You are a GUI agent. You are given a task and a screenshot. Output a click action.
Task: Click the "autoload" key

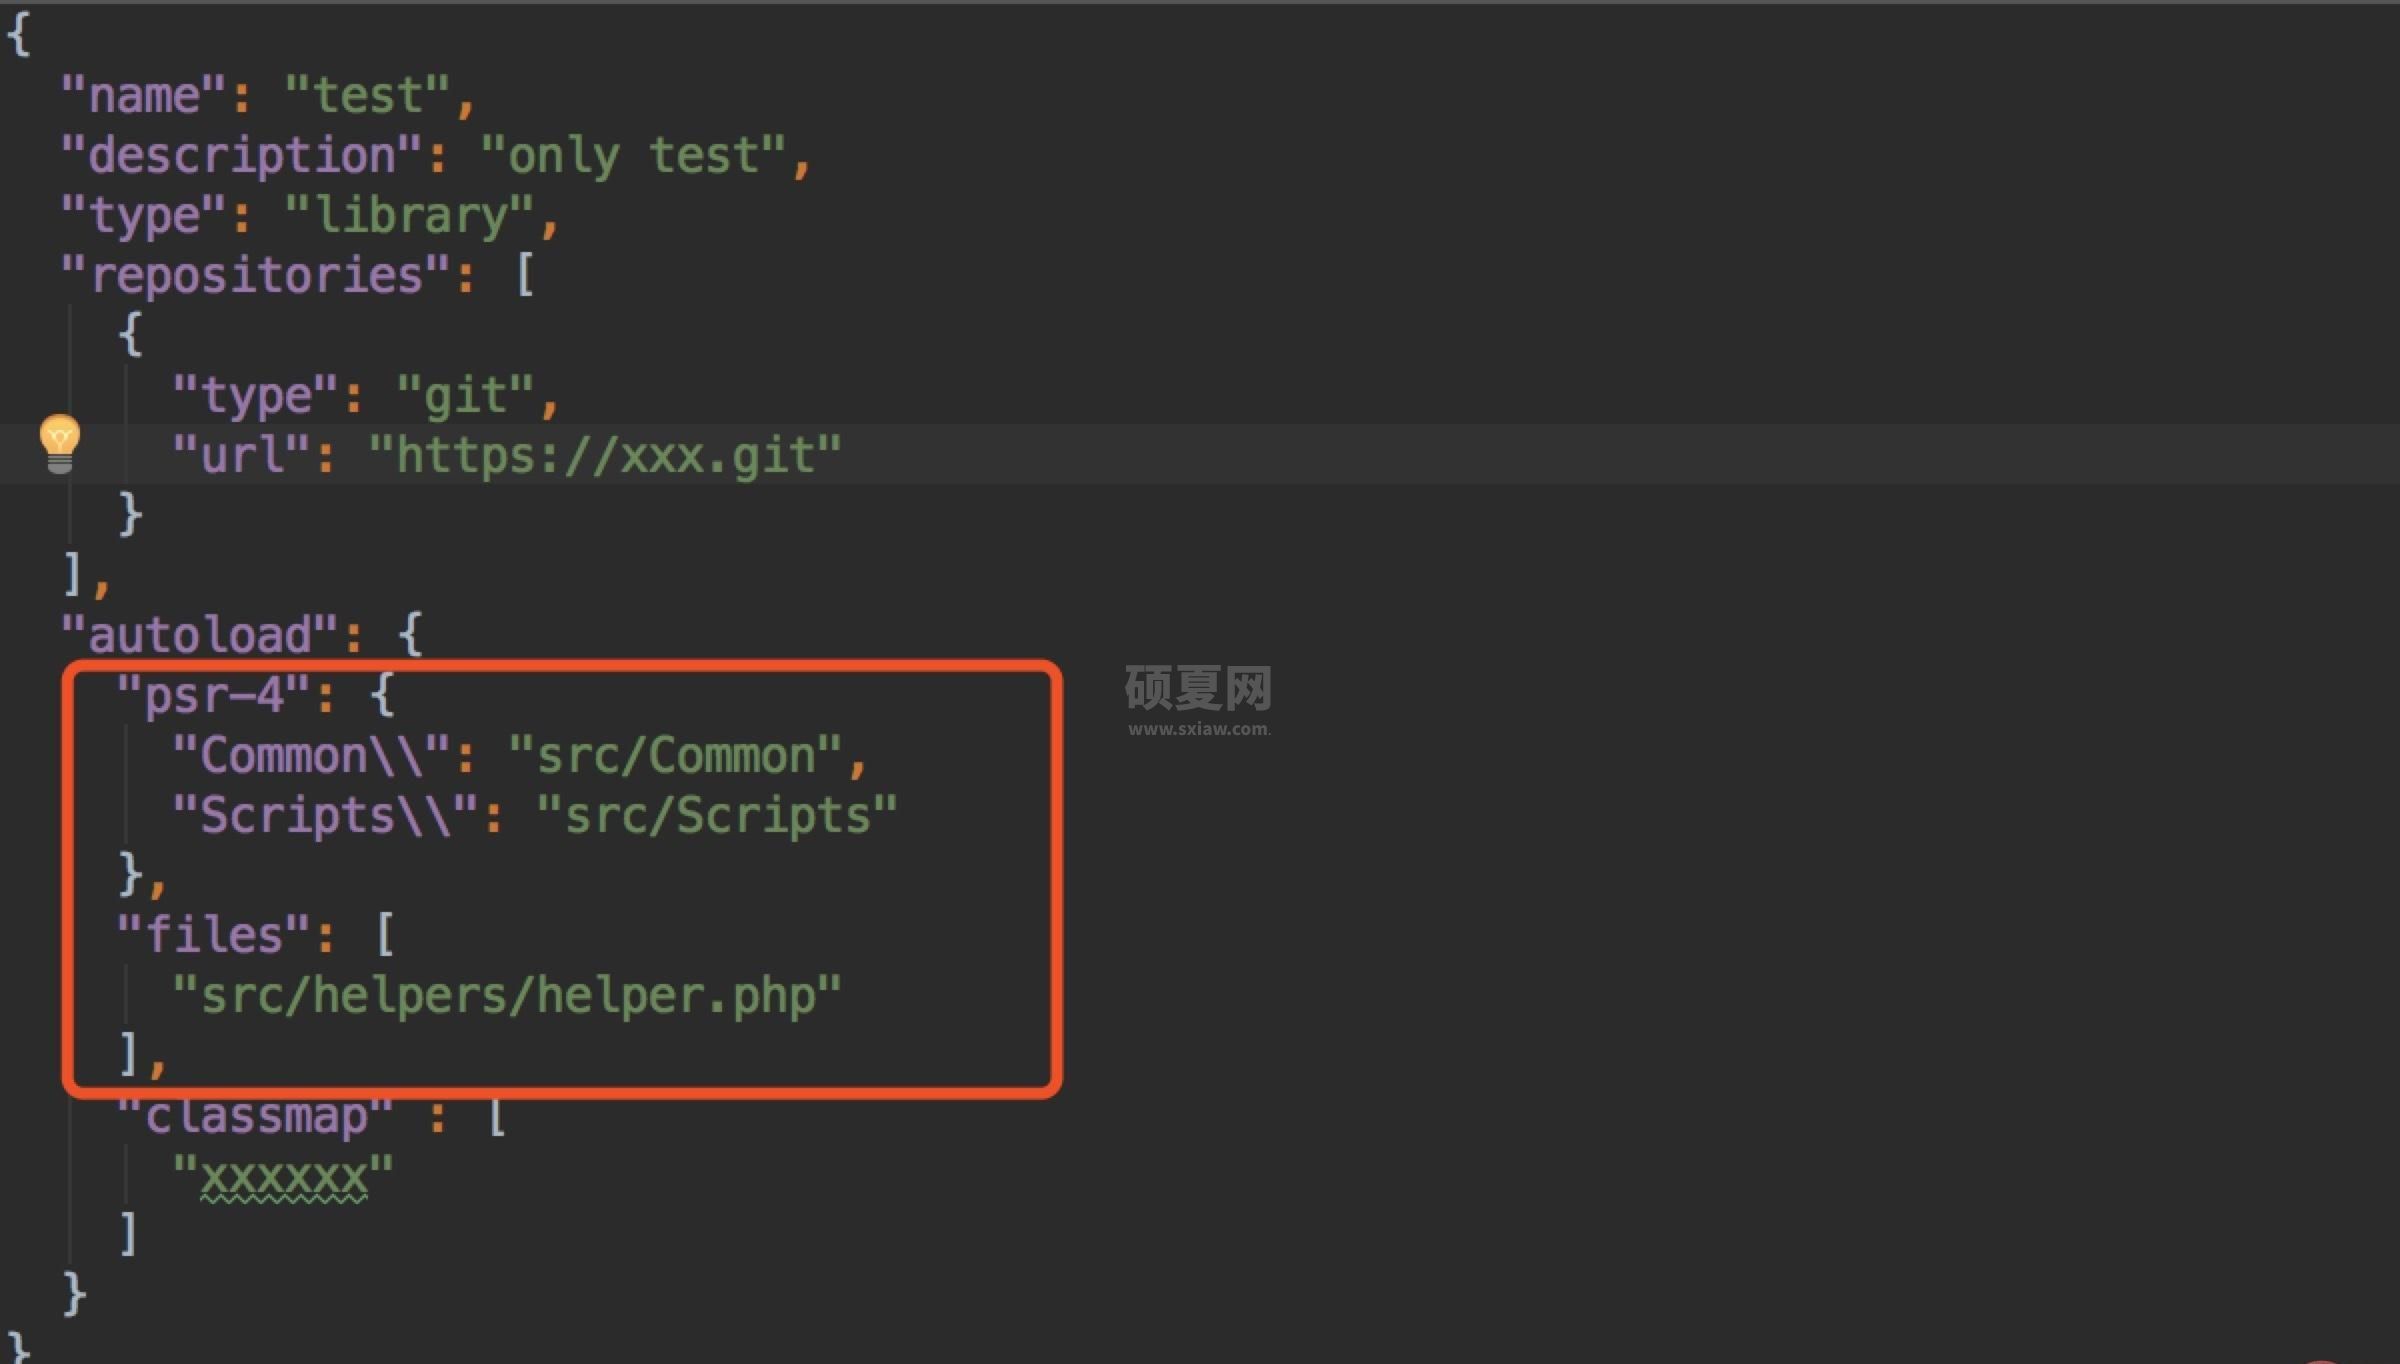(199, 635)
